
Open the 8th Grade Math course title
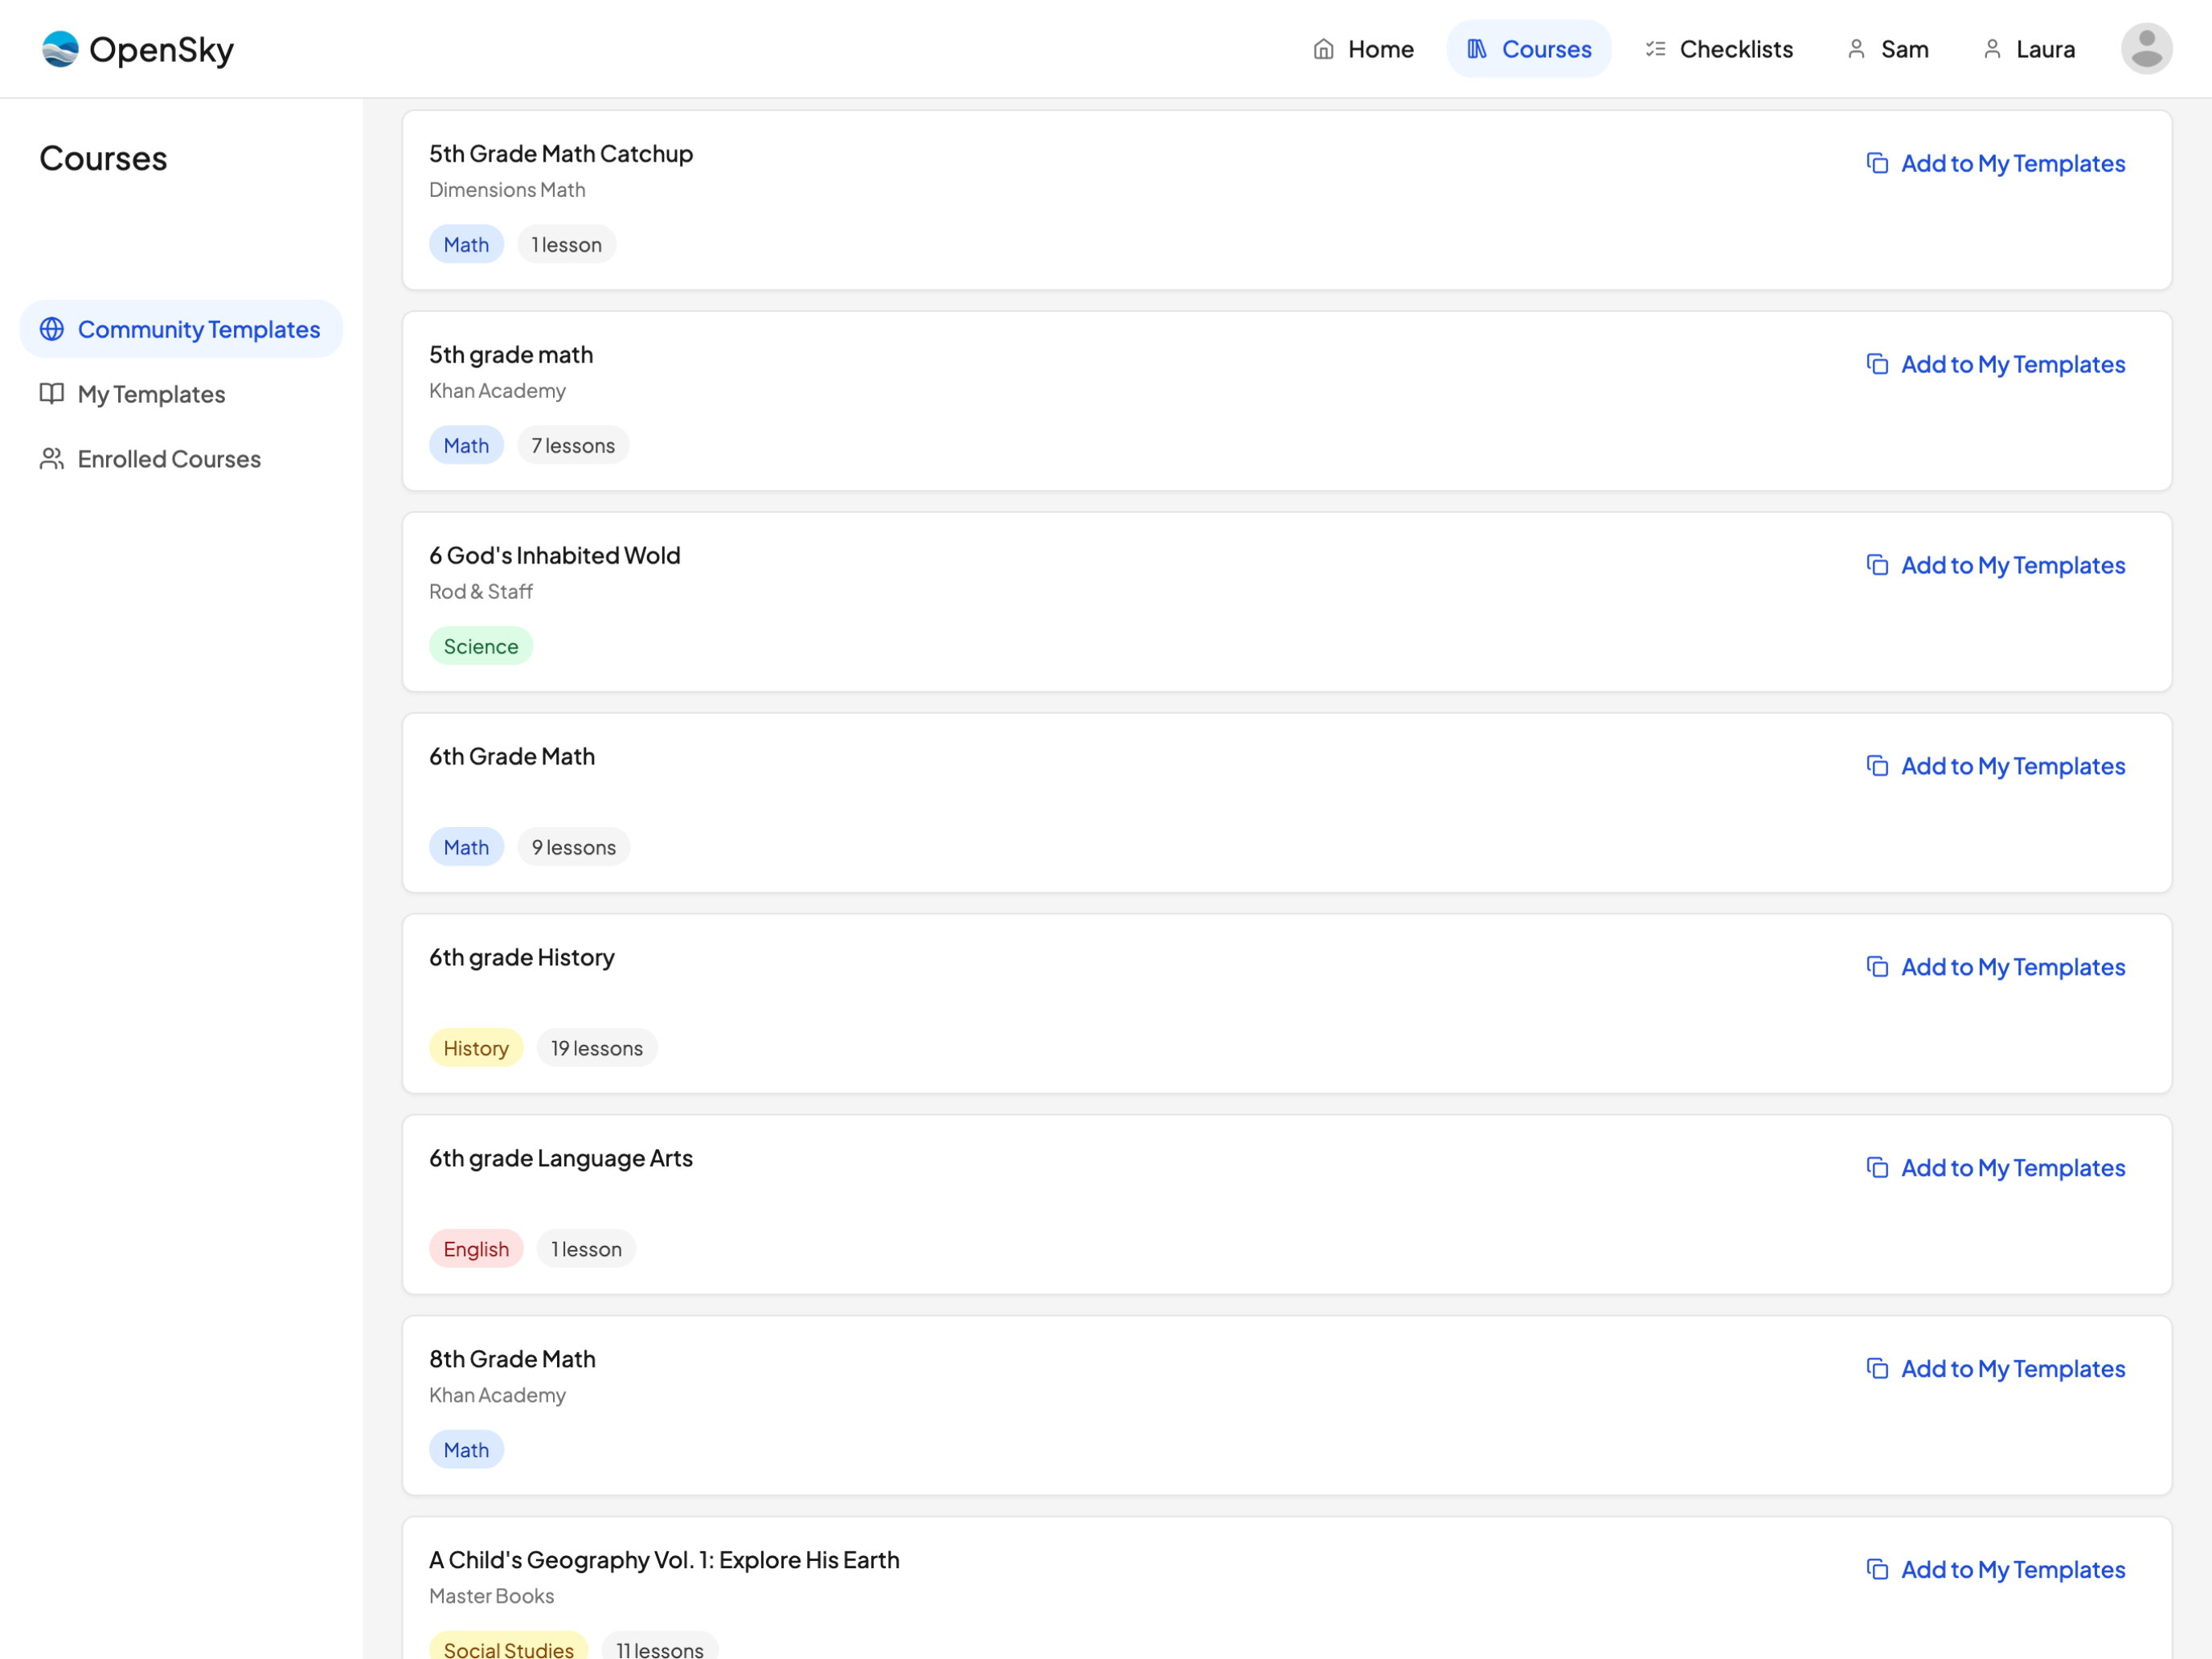point(512,1360)
